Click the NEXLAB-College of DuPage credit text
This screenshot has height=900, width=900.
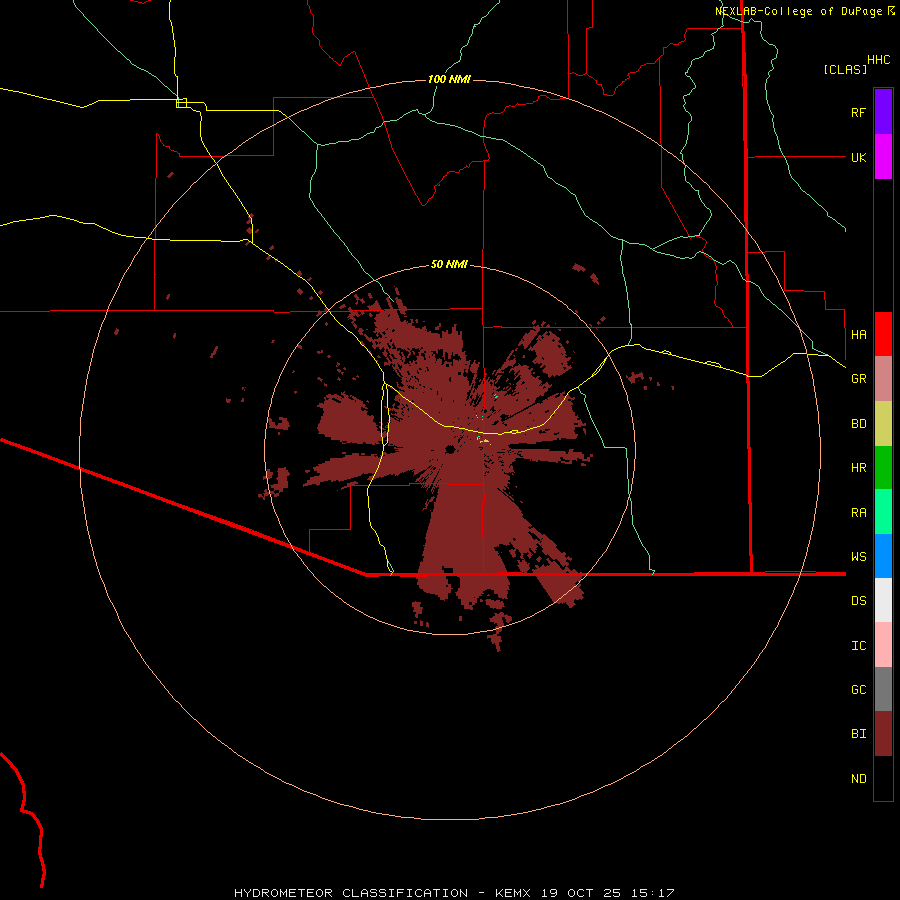point(798,11)
